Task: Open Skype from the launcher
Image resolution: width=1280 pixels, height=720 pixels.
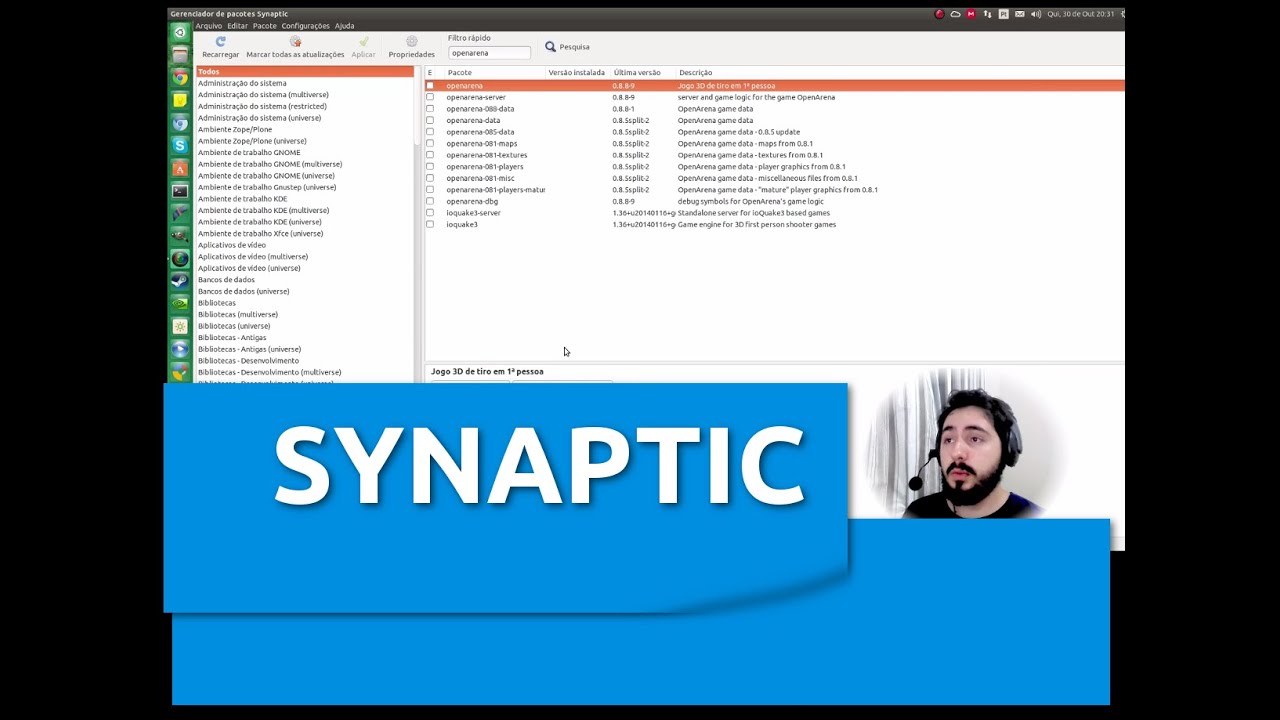Action: (180, 146)
